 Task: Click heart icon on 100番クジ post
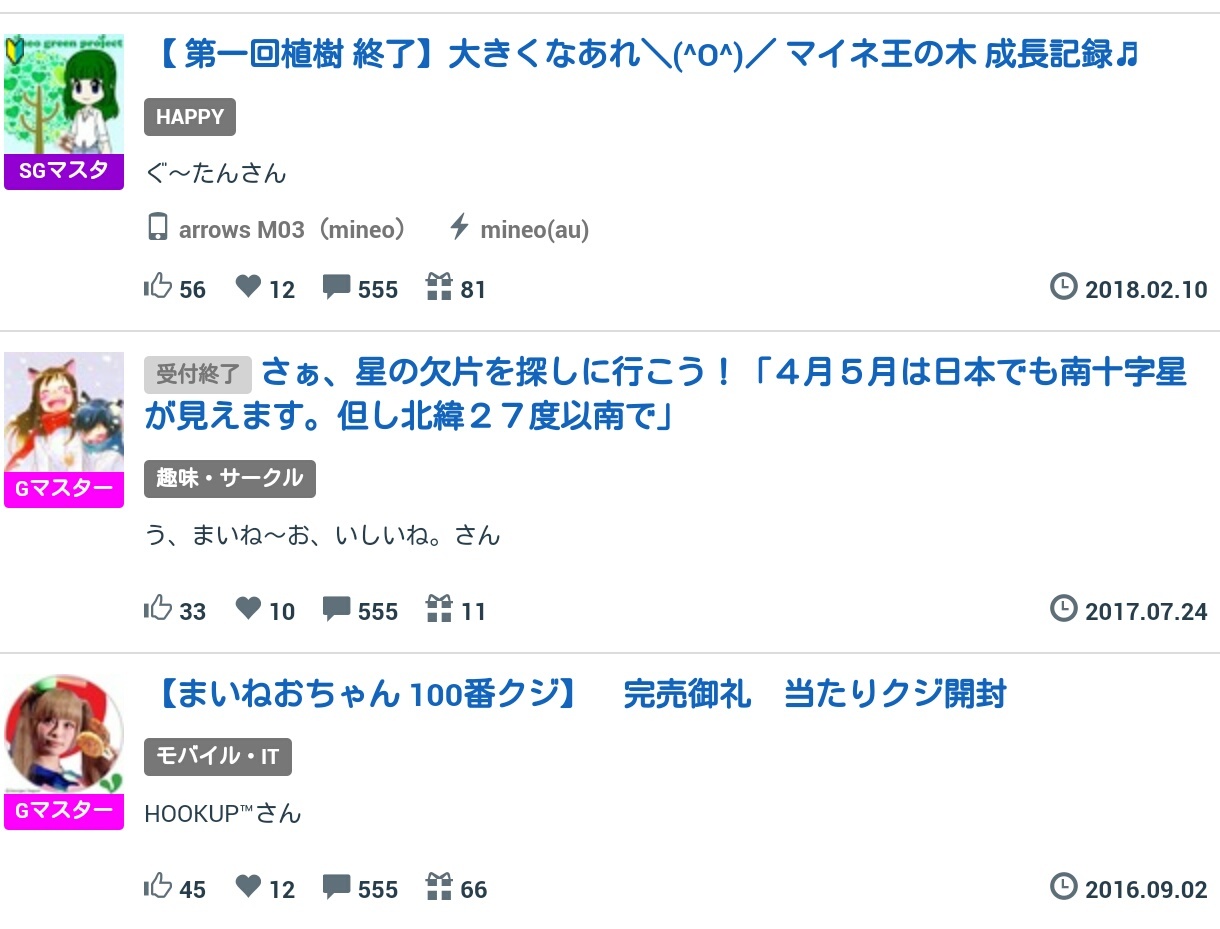(248, 887)
